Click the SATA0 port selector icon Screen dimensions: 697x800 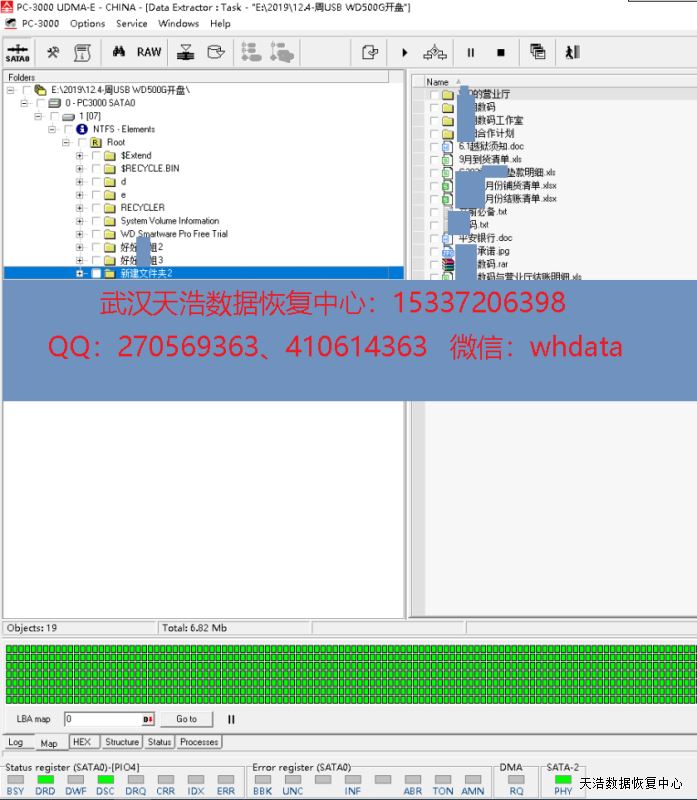17,52
